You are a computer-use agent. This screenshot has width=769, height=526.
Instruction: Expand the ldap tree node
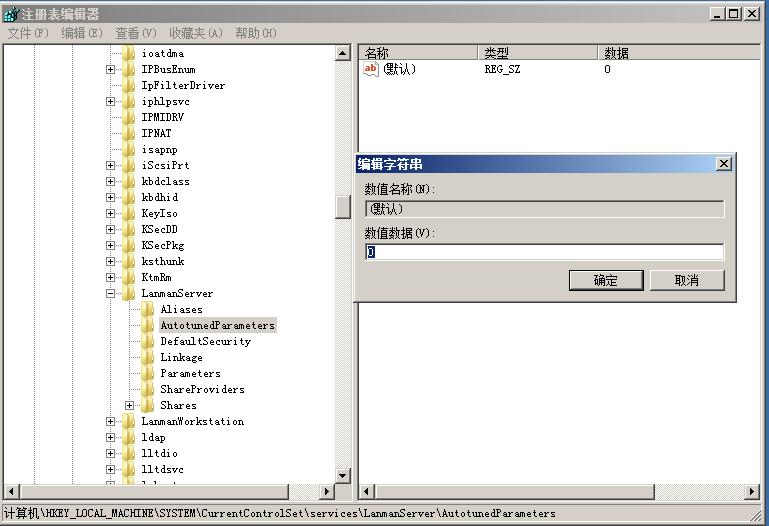(x=110, y=437)
